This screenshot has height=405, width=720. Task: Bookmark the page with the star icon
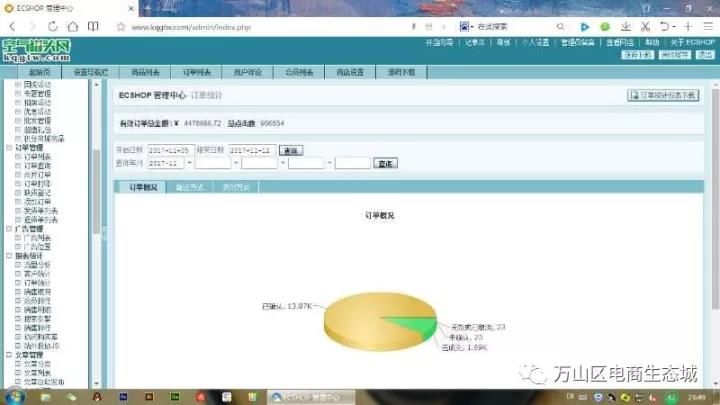tap(121, 27)
